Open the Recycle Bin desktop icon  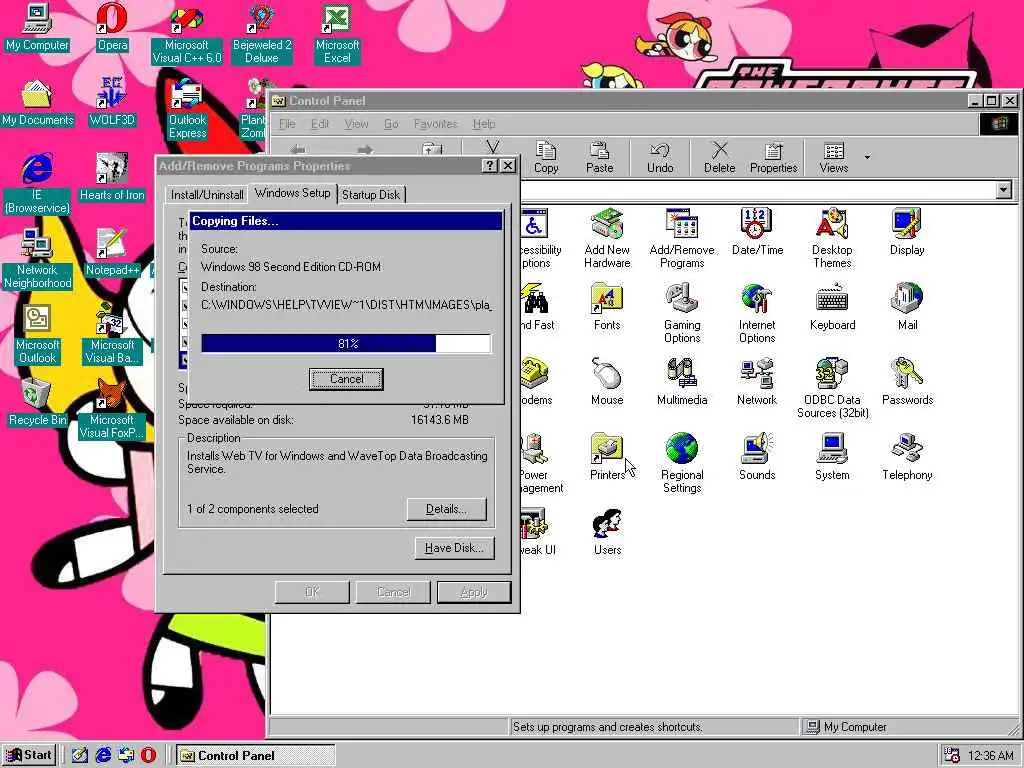(37, 402)
